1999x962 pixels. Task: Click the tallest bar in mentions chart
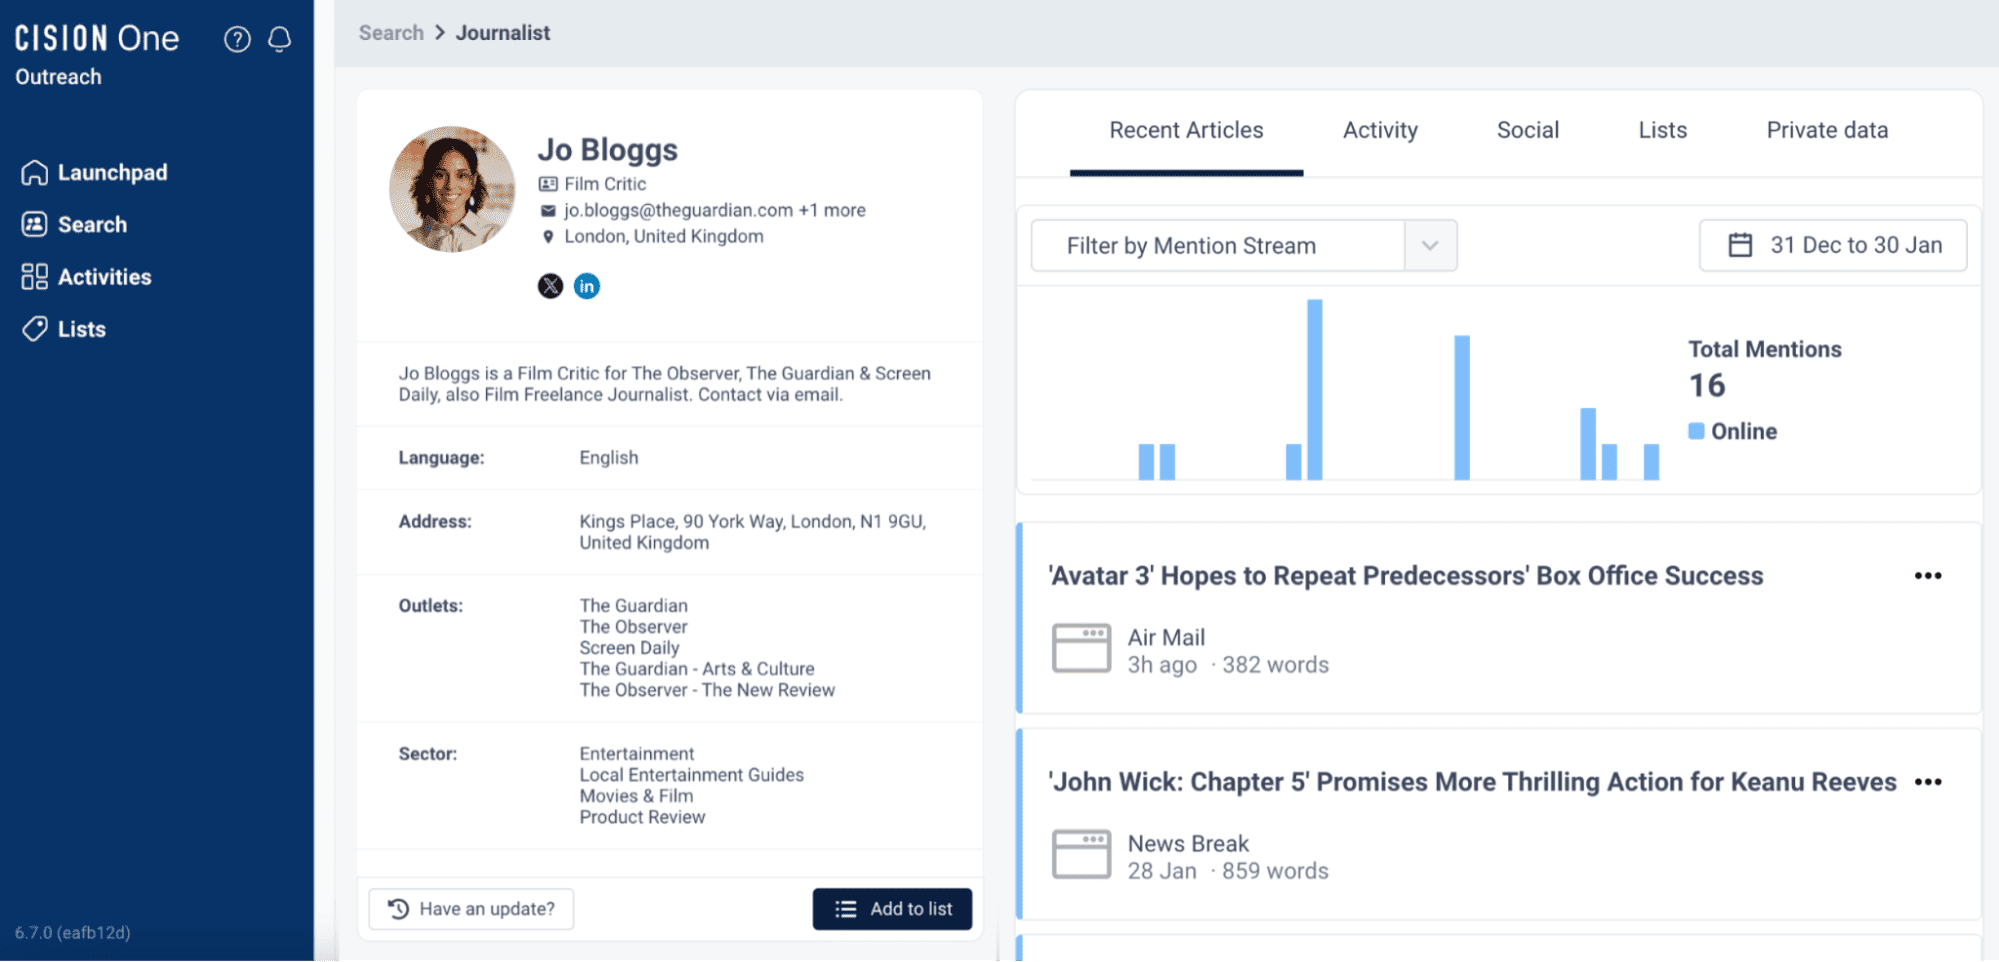[1314, 390]
